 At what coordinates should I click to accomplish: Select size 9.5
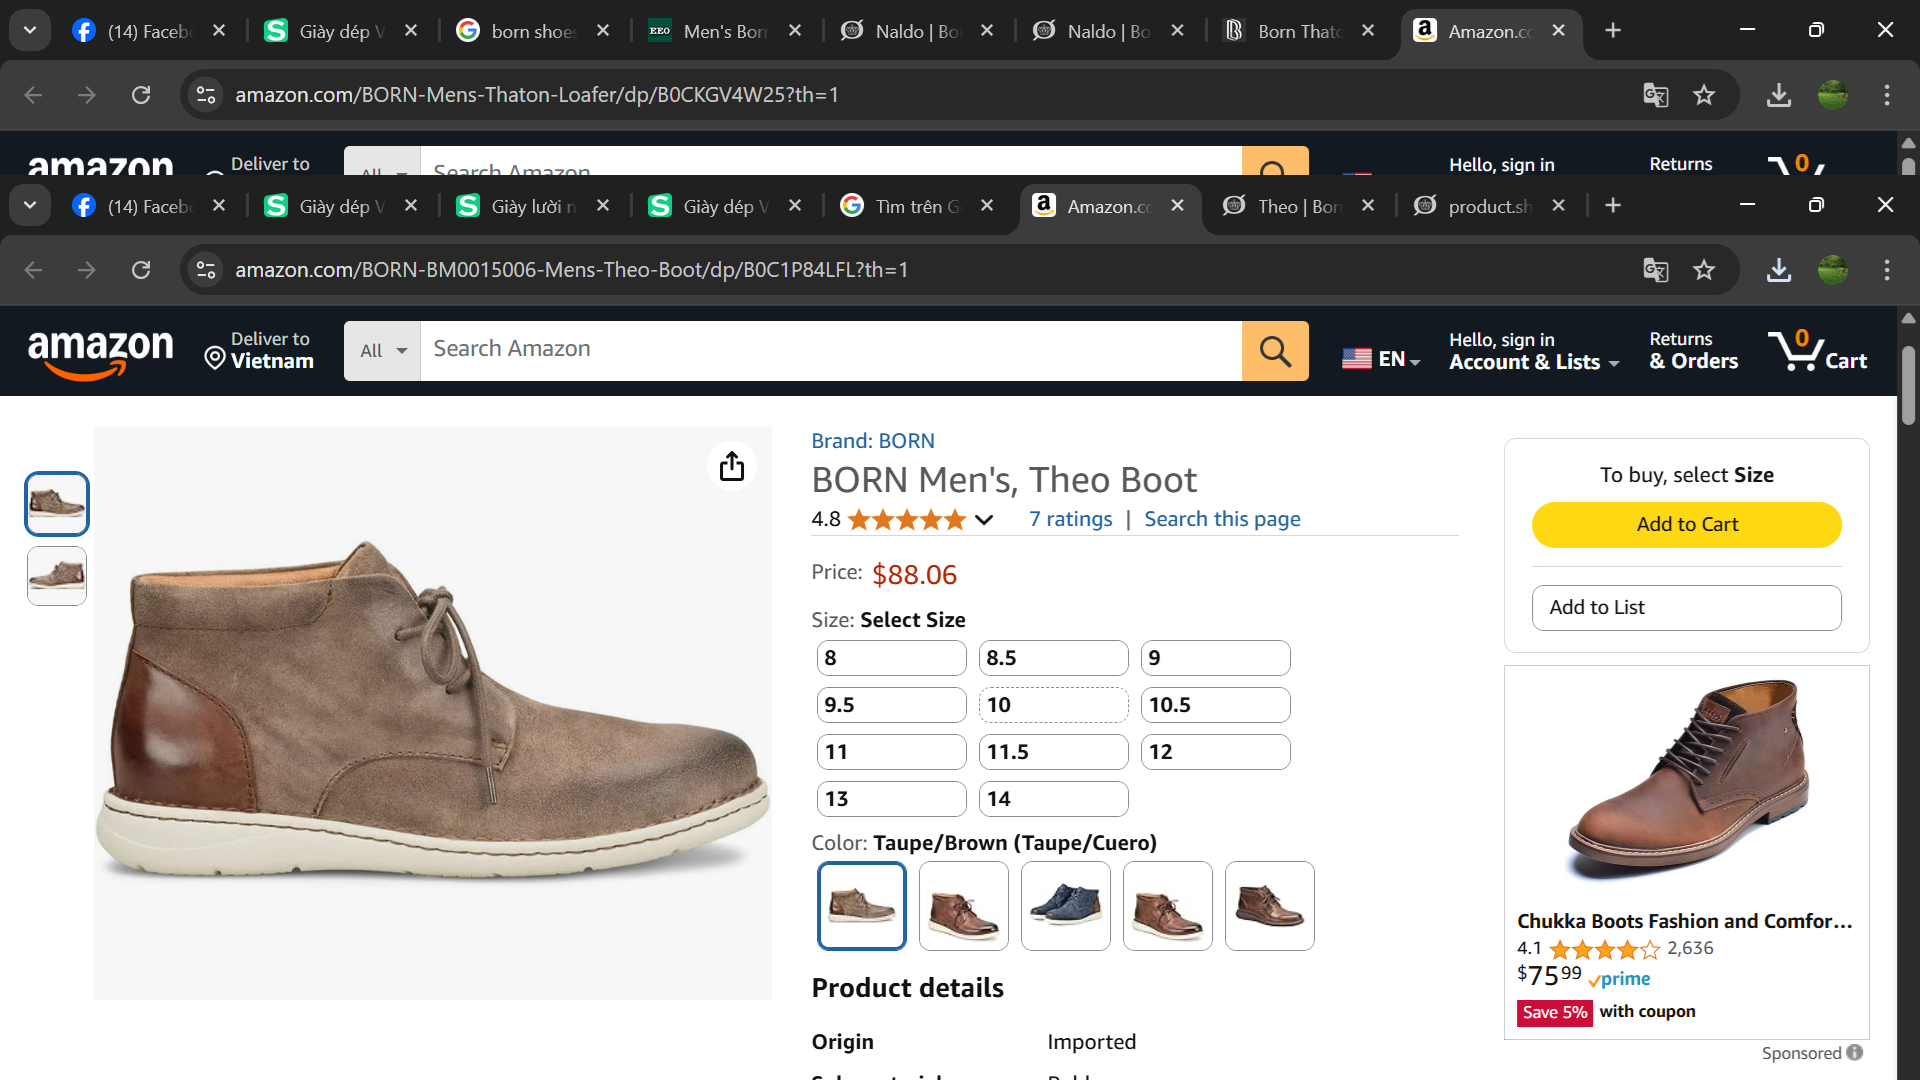891,705
